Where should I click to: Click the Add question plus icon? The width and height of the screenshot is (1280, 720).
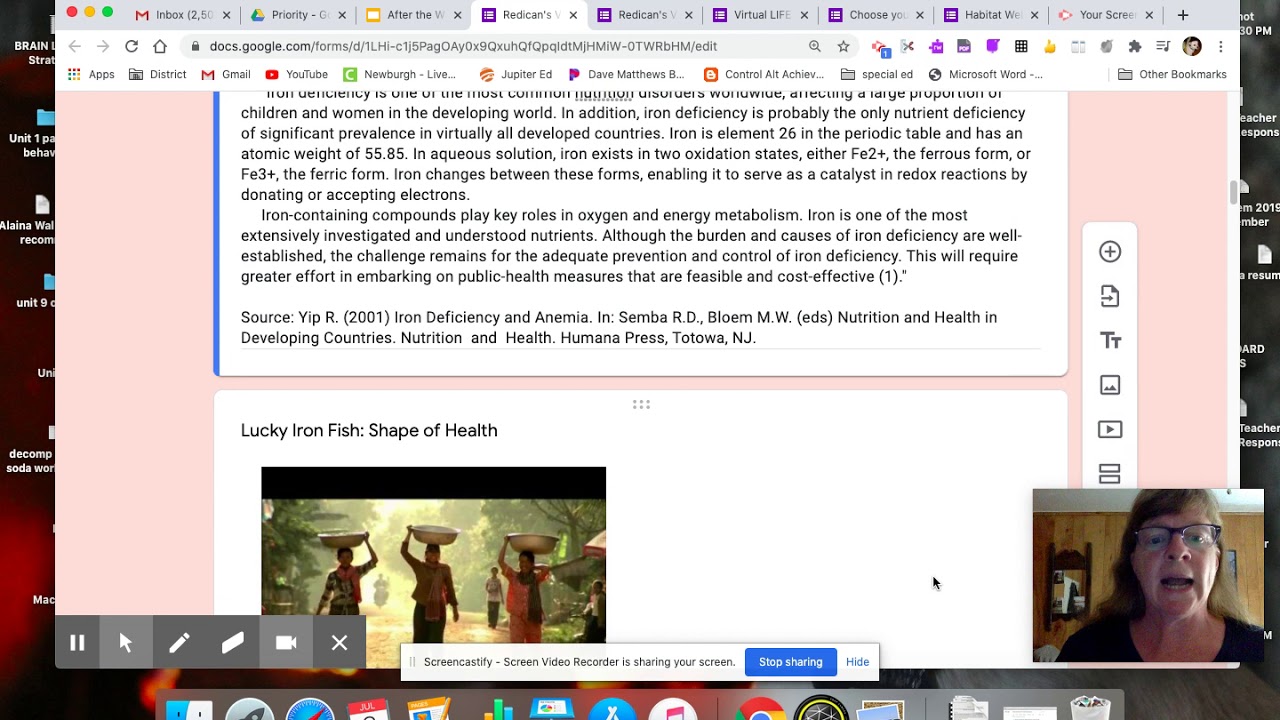(1110, 252)
